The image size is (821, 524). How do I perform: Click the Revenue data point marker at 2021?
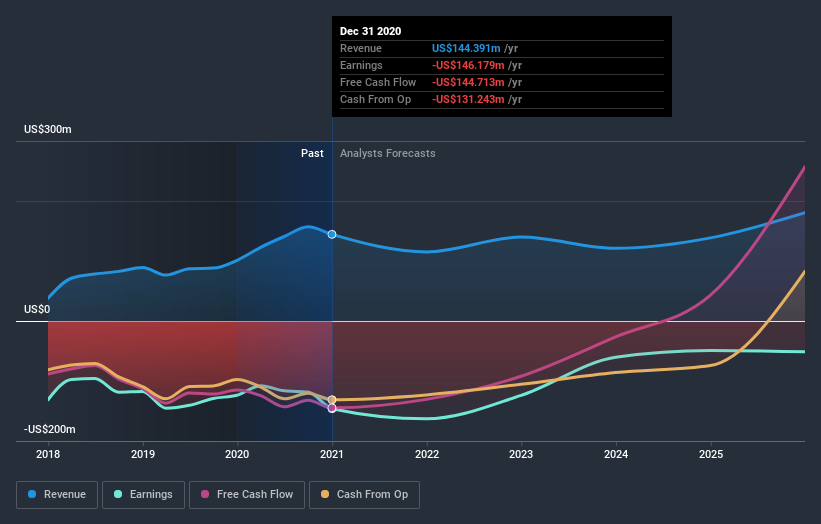332,235
